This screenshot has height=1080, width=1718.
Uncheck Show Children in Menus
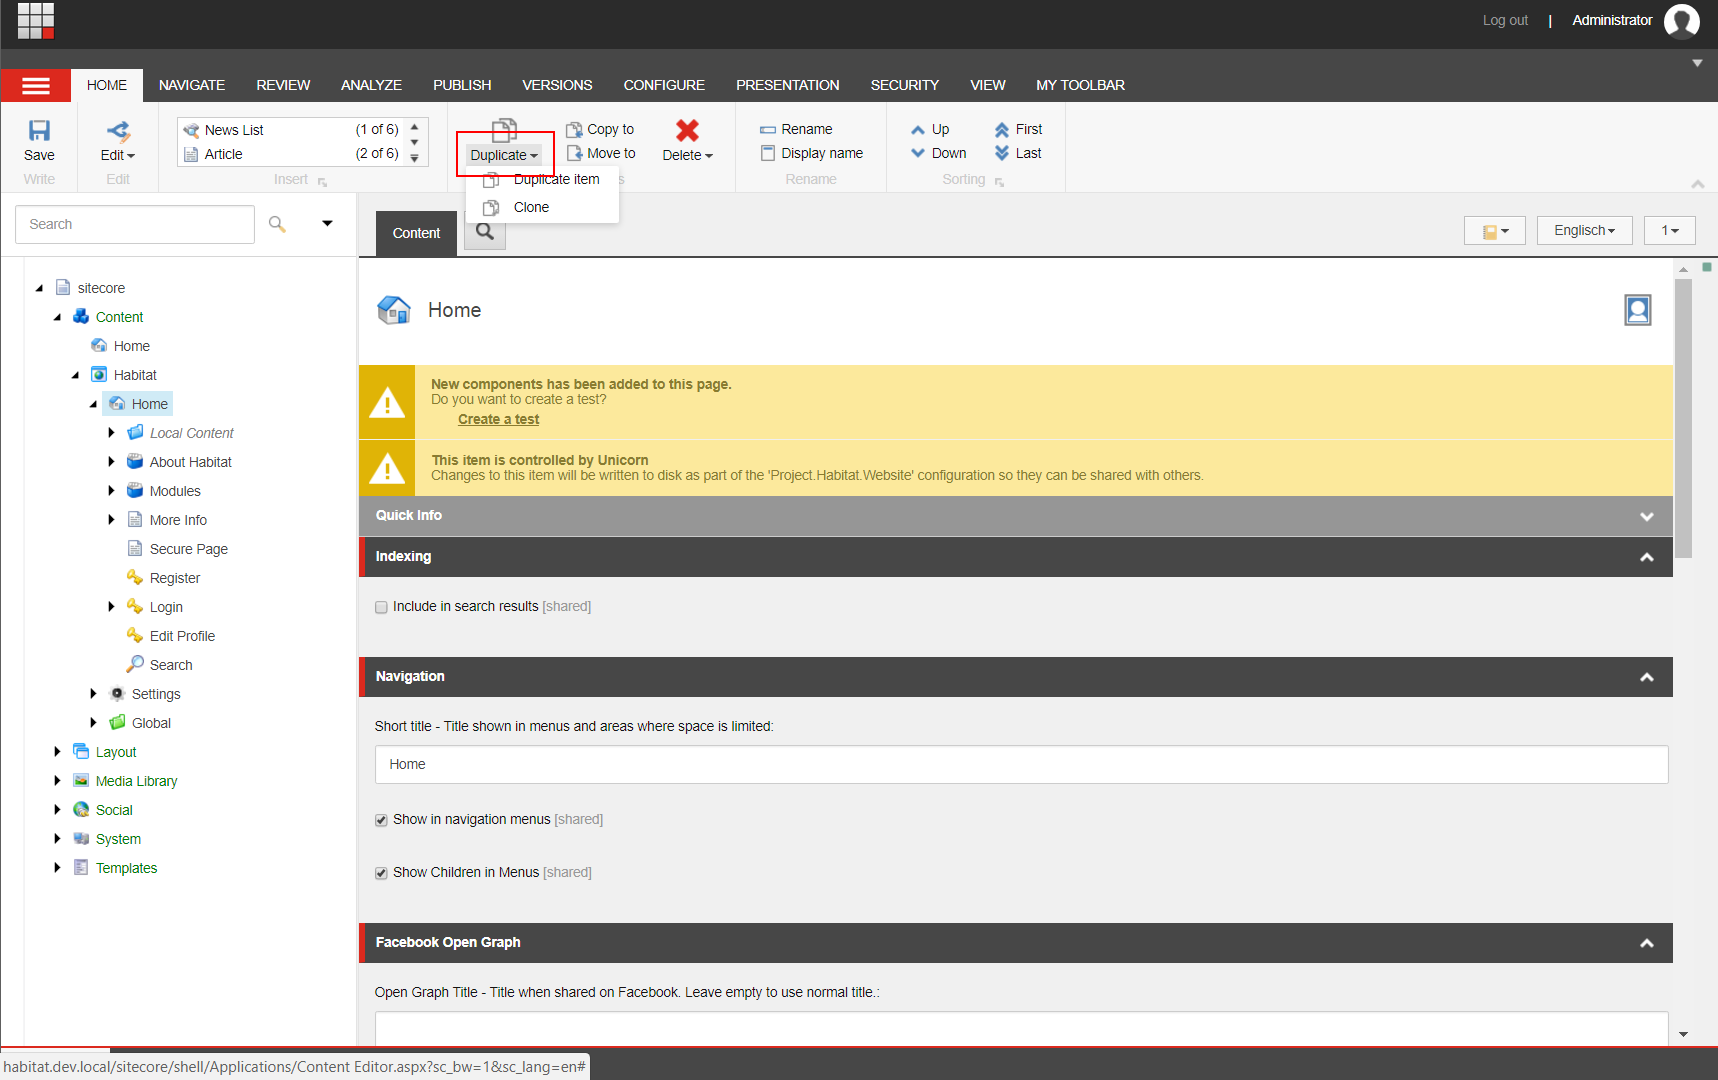tap(381, 873)
